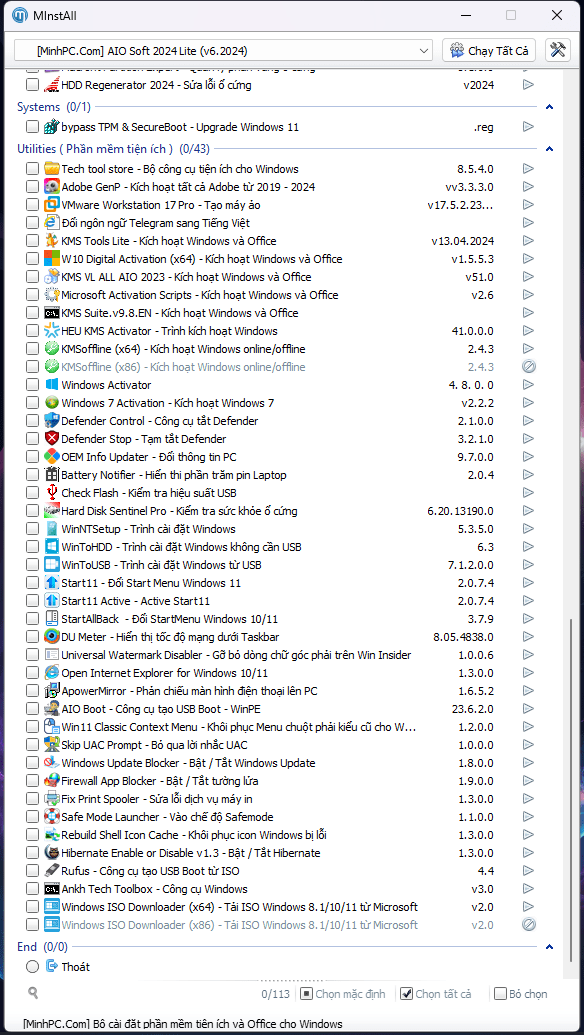Enable the Windows 7 Activation checkbox

32,403
